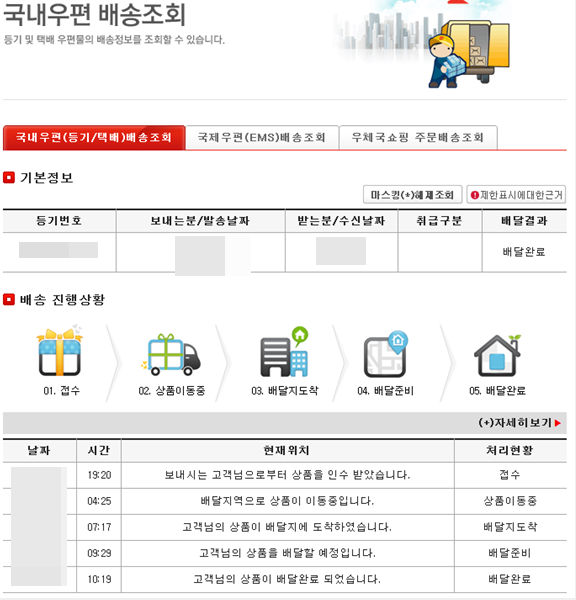Click the 기본정보 section heading
This screenshot has width=576, height=600.
click(46, 178)
